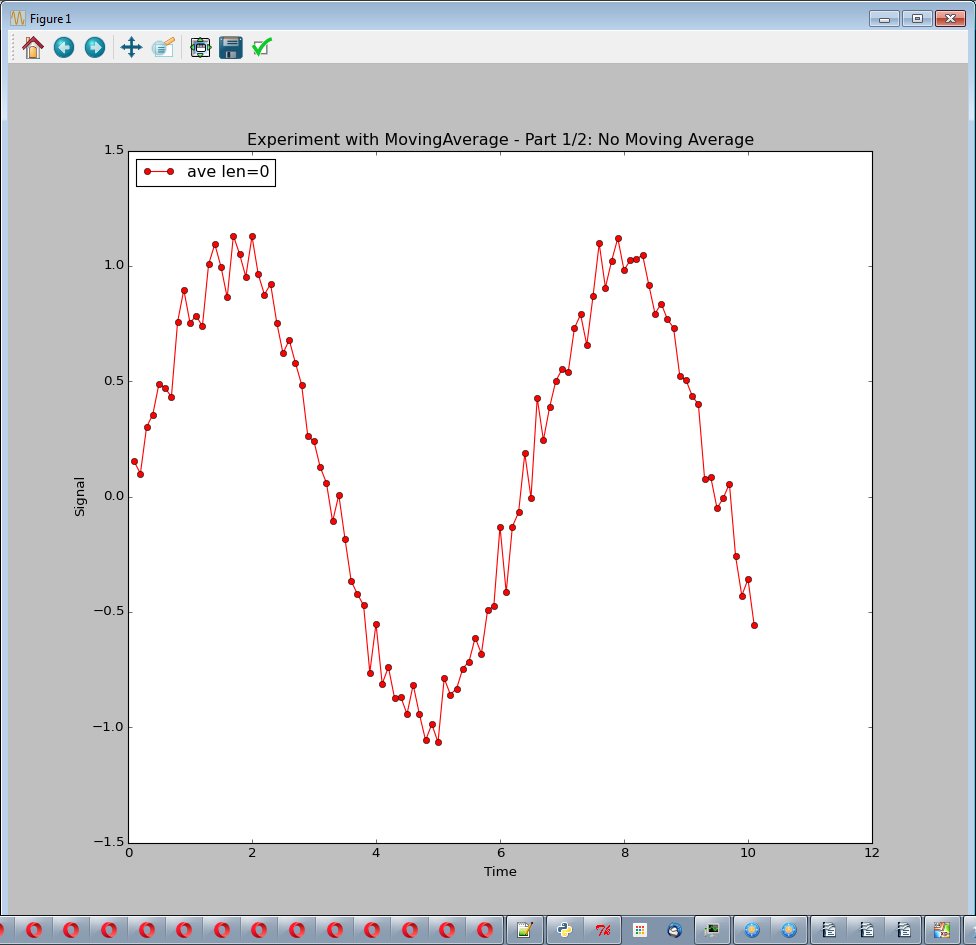Click the last data point near time 10
976x945 pixels.
click(x=754, y=626)
